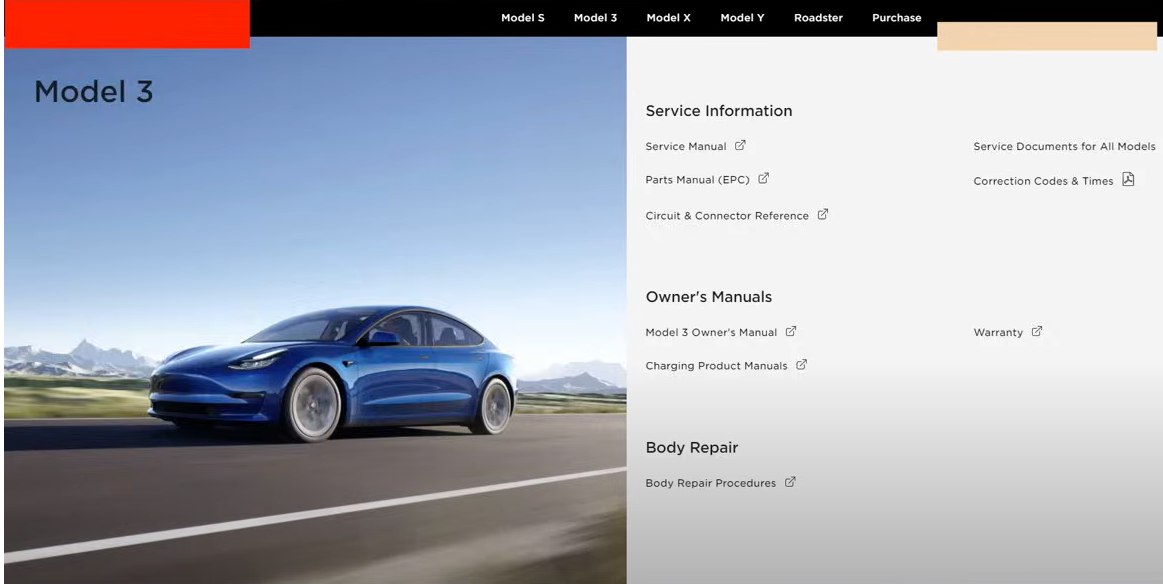Open the Body Repair Procedures text link
Viewport: 1163px width, 584px height.
point(710,484)
